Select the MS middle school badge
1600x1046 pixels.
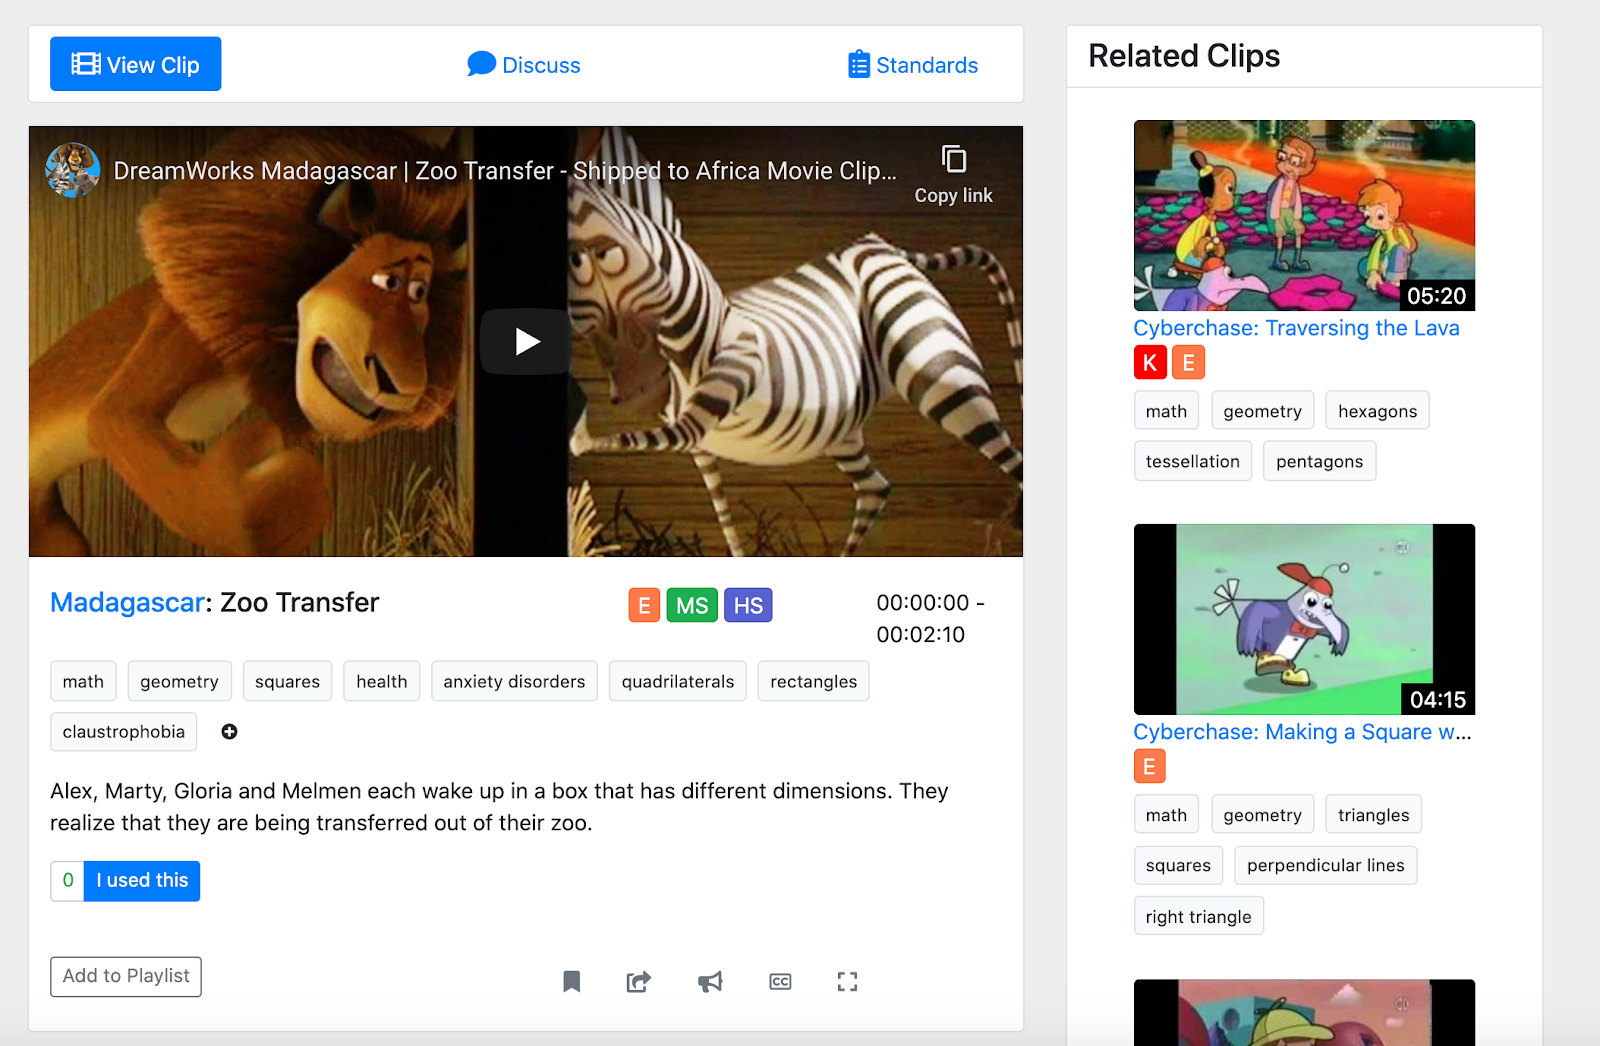click(x=692, y=605)
